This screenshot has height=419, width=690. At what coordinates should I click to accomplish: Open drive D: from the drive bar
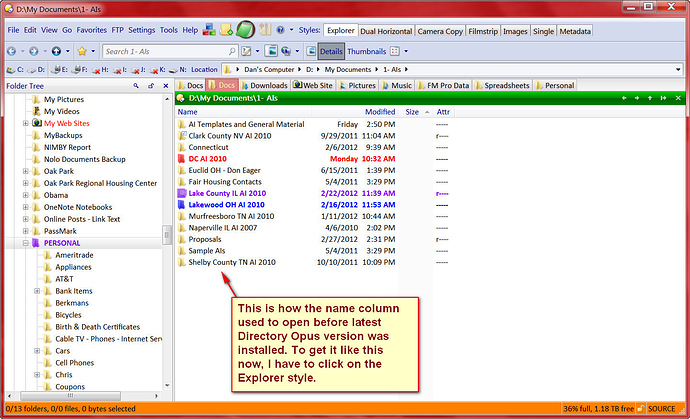[36, 70]
